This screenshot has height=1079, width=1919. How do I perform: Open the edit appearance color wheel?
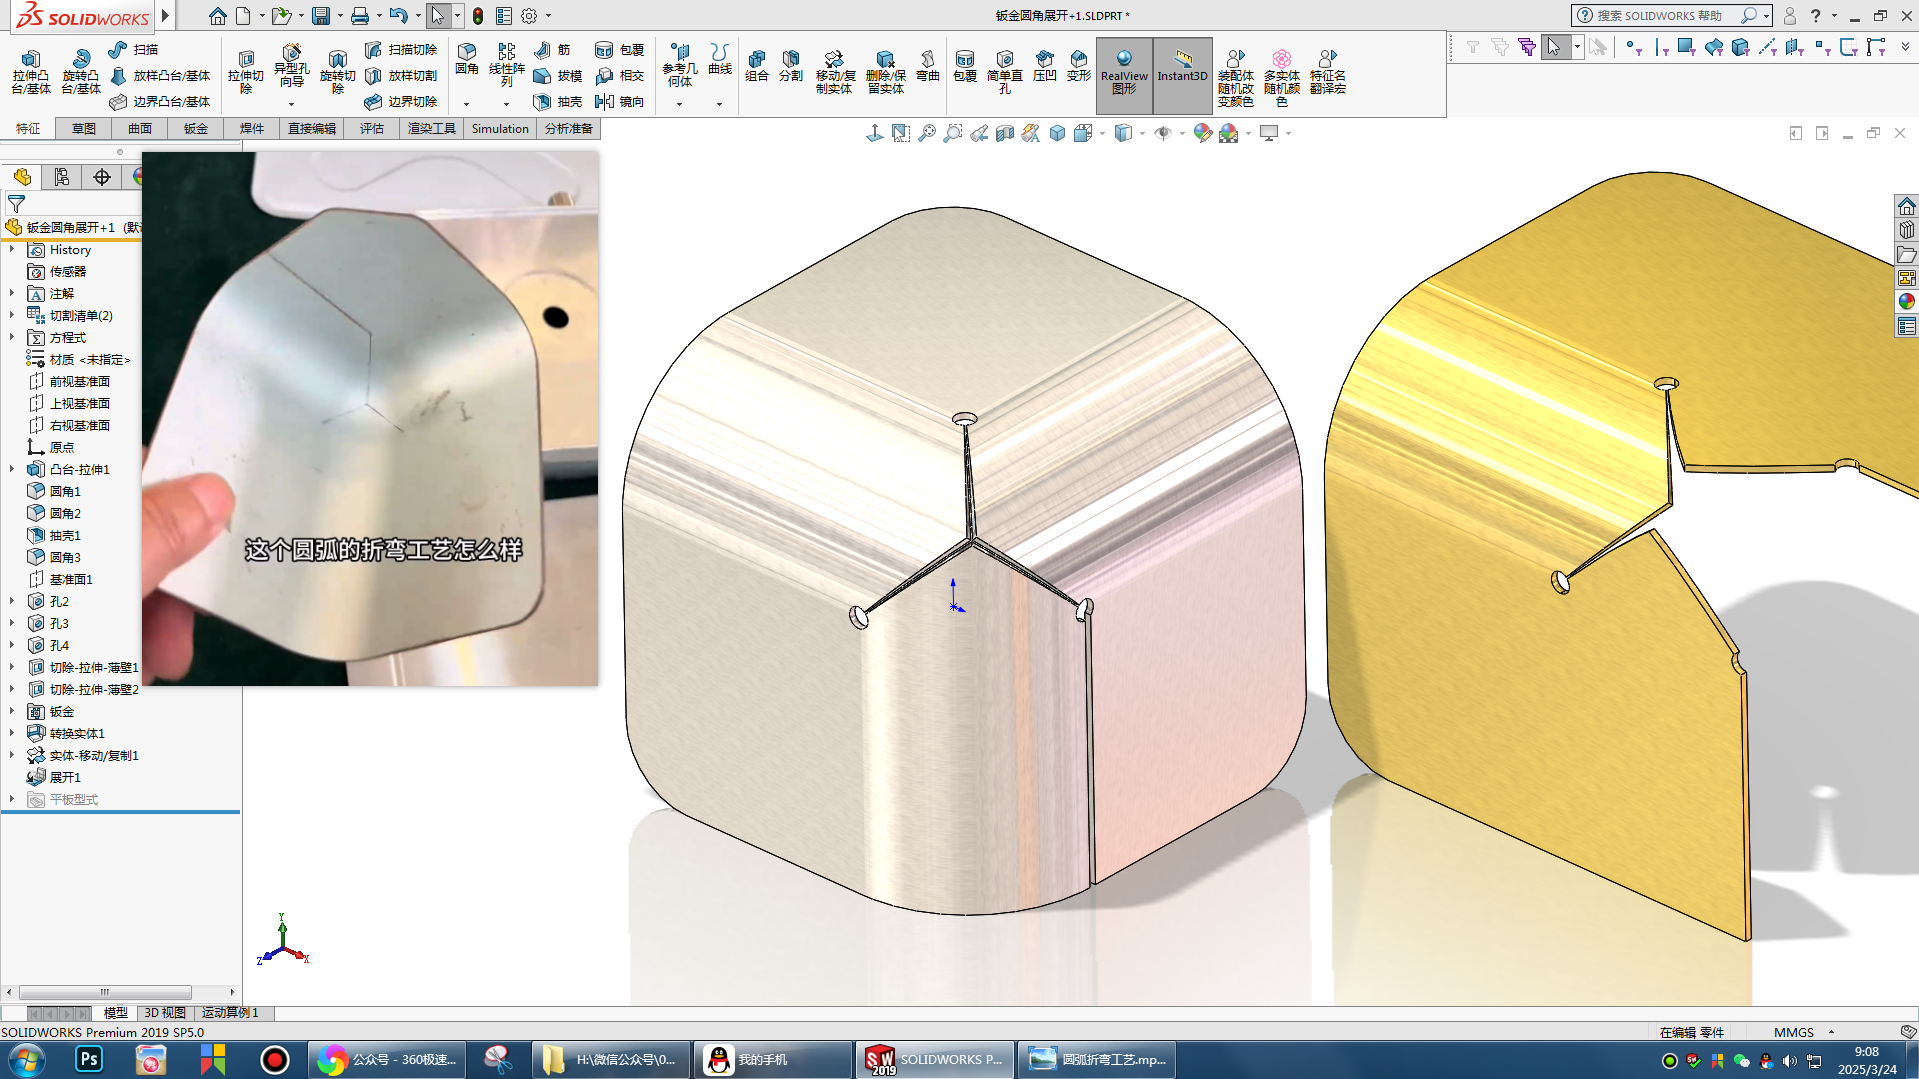[x=1202, y=133]
